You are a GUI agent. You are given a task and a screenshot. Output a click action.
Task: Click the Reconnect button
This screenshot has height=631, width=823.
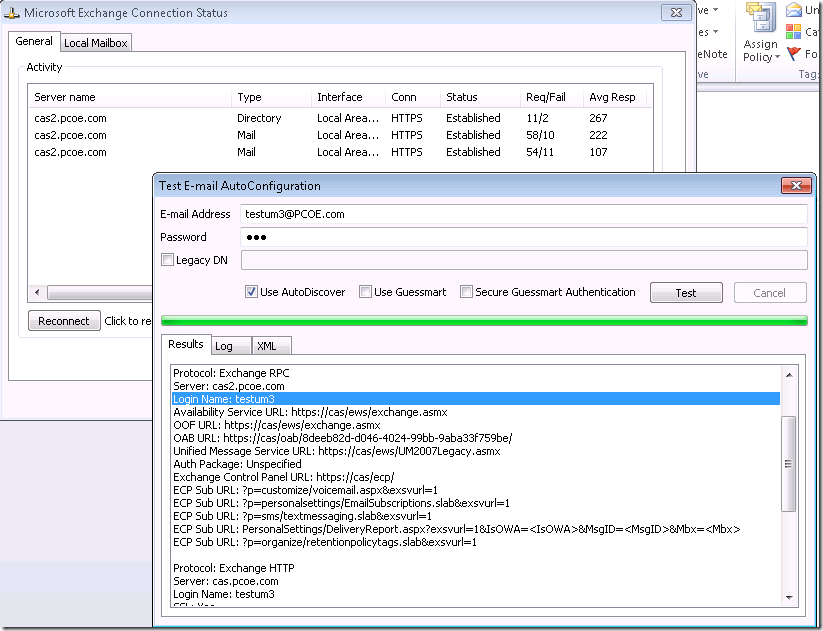point(64,321)
